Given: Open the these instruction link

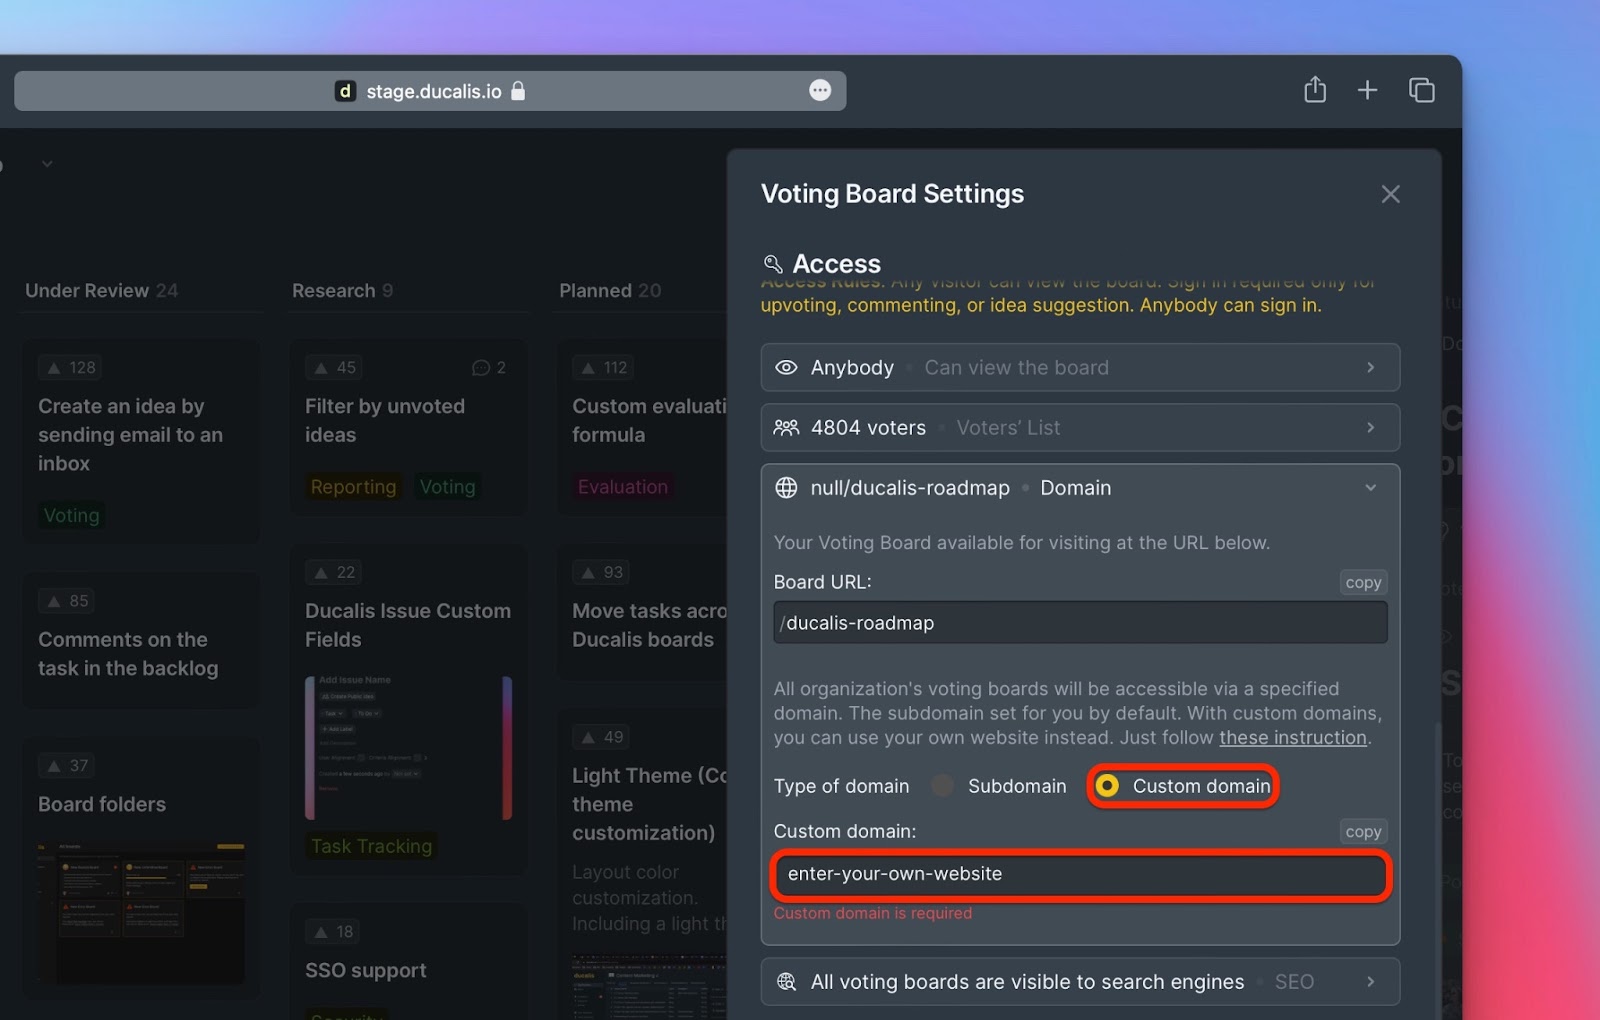Looking at the screenshot, I should click(1293, 737).
